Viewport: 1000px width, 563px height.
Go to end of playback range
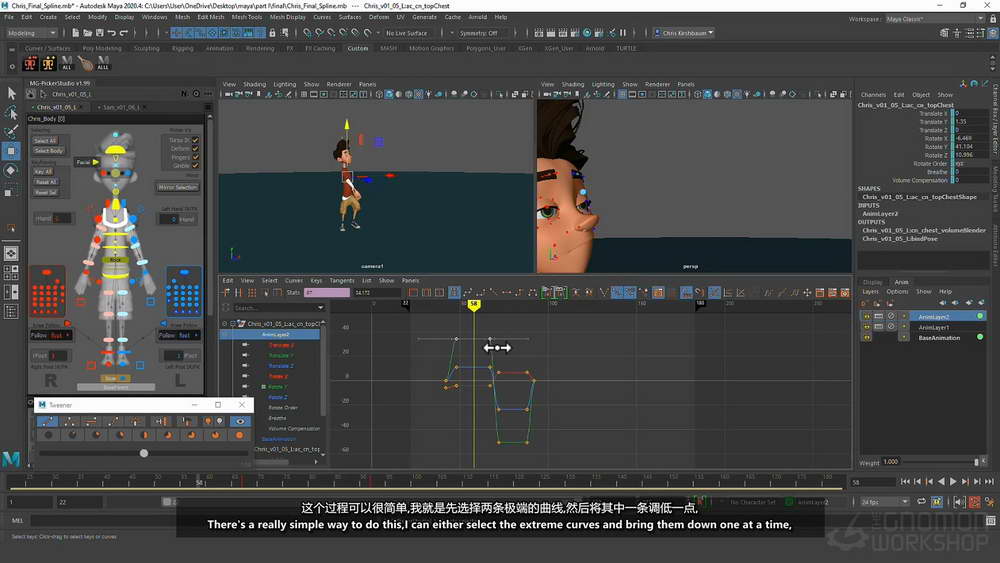(989, 482)
